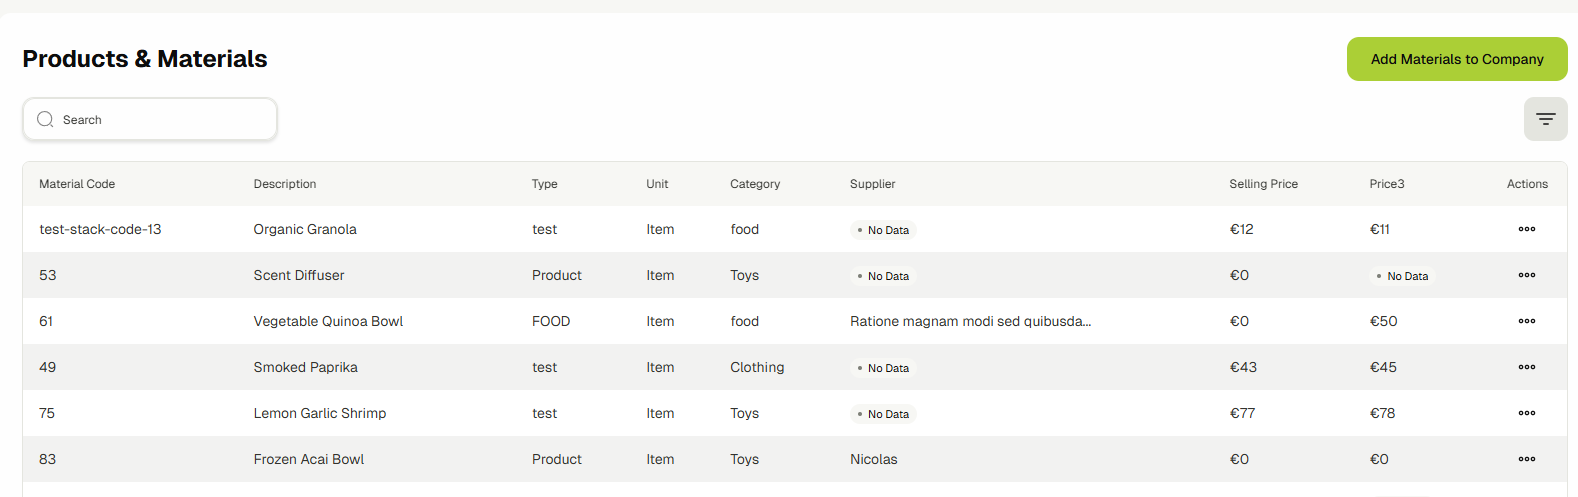Screen dimensions: 1578x497
Task: Open the filter options icon
Action: coord(1545,119)
